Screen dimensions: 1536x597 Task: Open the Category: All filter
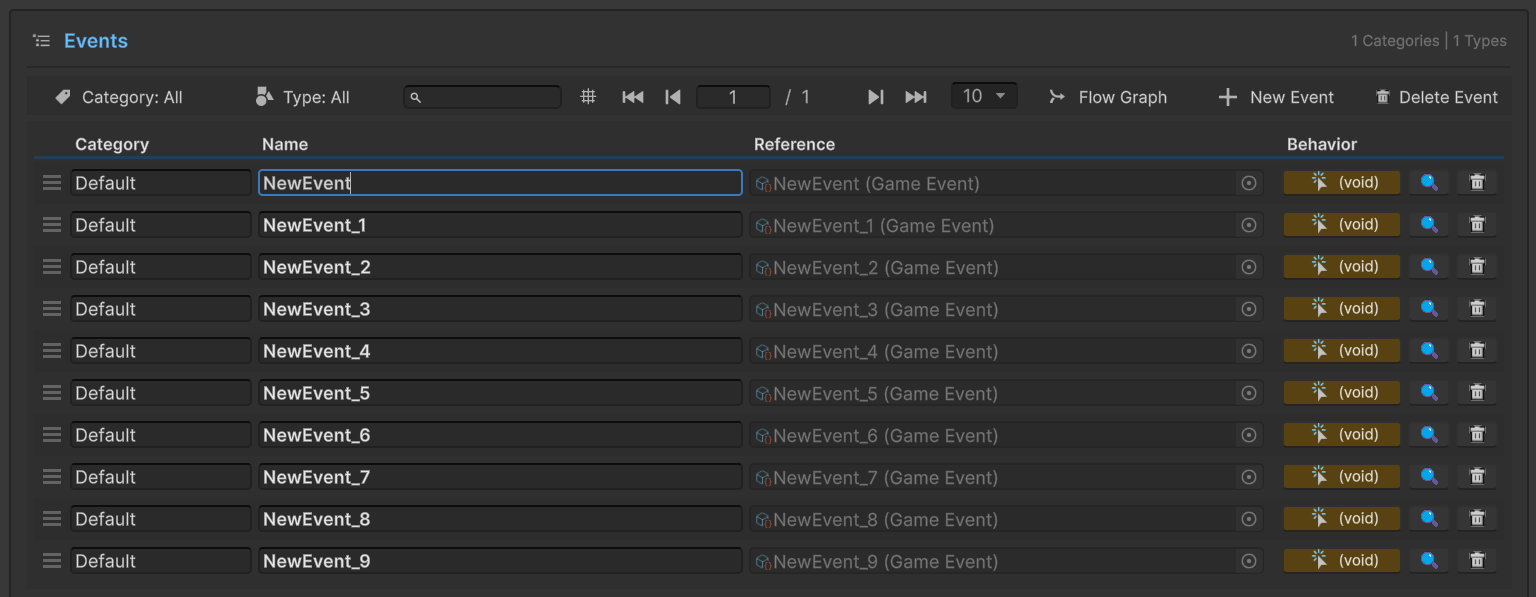(x=119, y=97)
